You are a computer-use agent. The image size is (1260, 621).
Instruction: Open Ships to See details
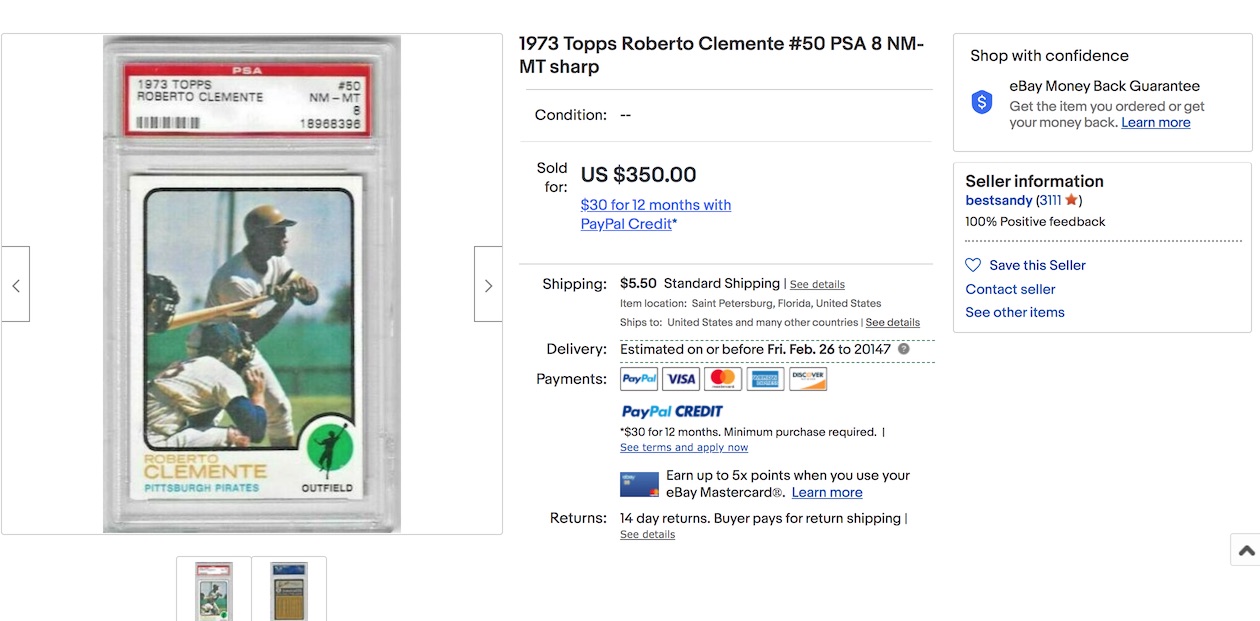point(892,323)
